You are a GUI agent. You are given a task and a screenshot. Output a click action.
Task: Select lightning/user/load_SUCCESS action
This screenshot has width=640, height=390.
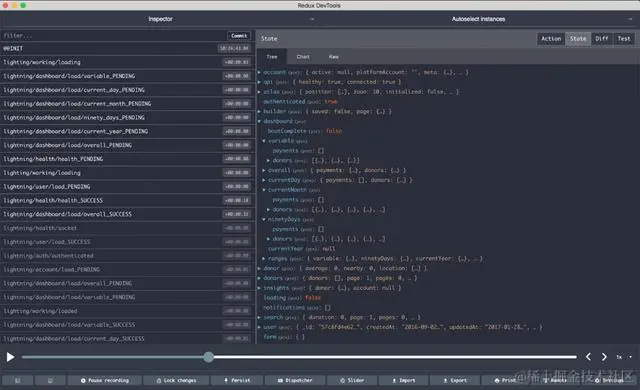pyautogui.click(x=127, y=242)
